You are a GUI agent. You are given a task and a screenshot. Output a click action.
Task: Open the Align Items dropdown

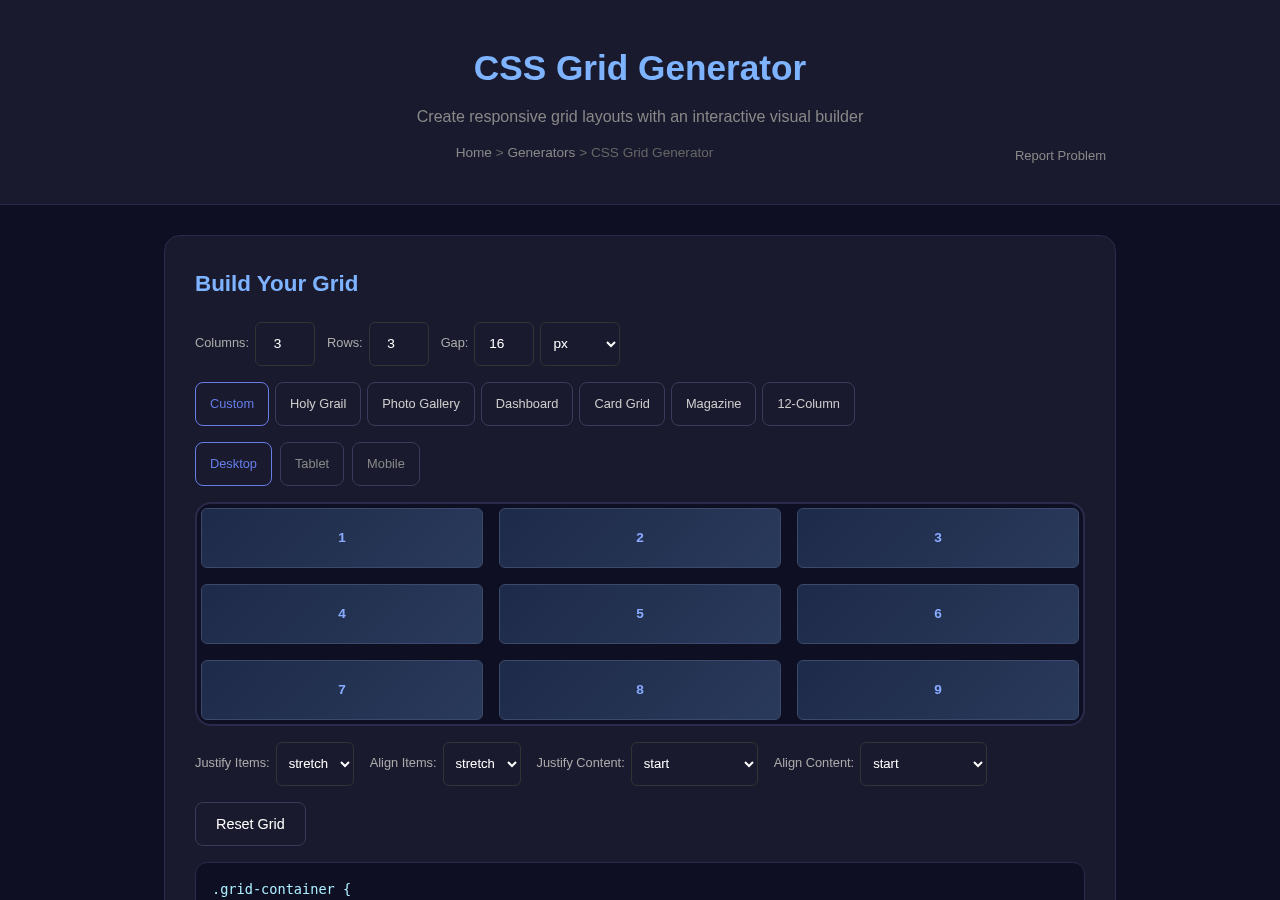click(x=482, y=764)
